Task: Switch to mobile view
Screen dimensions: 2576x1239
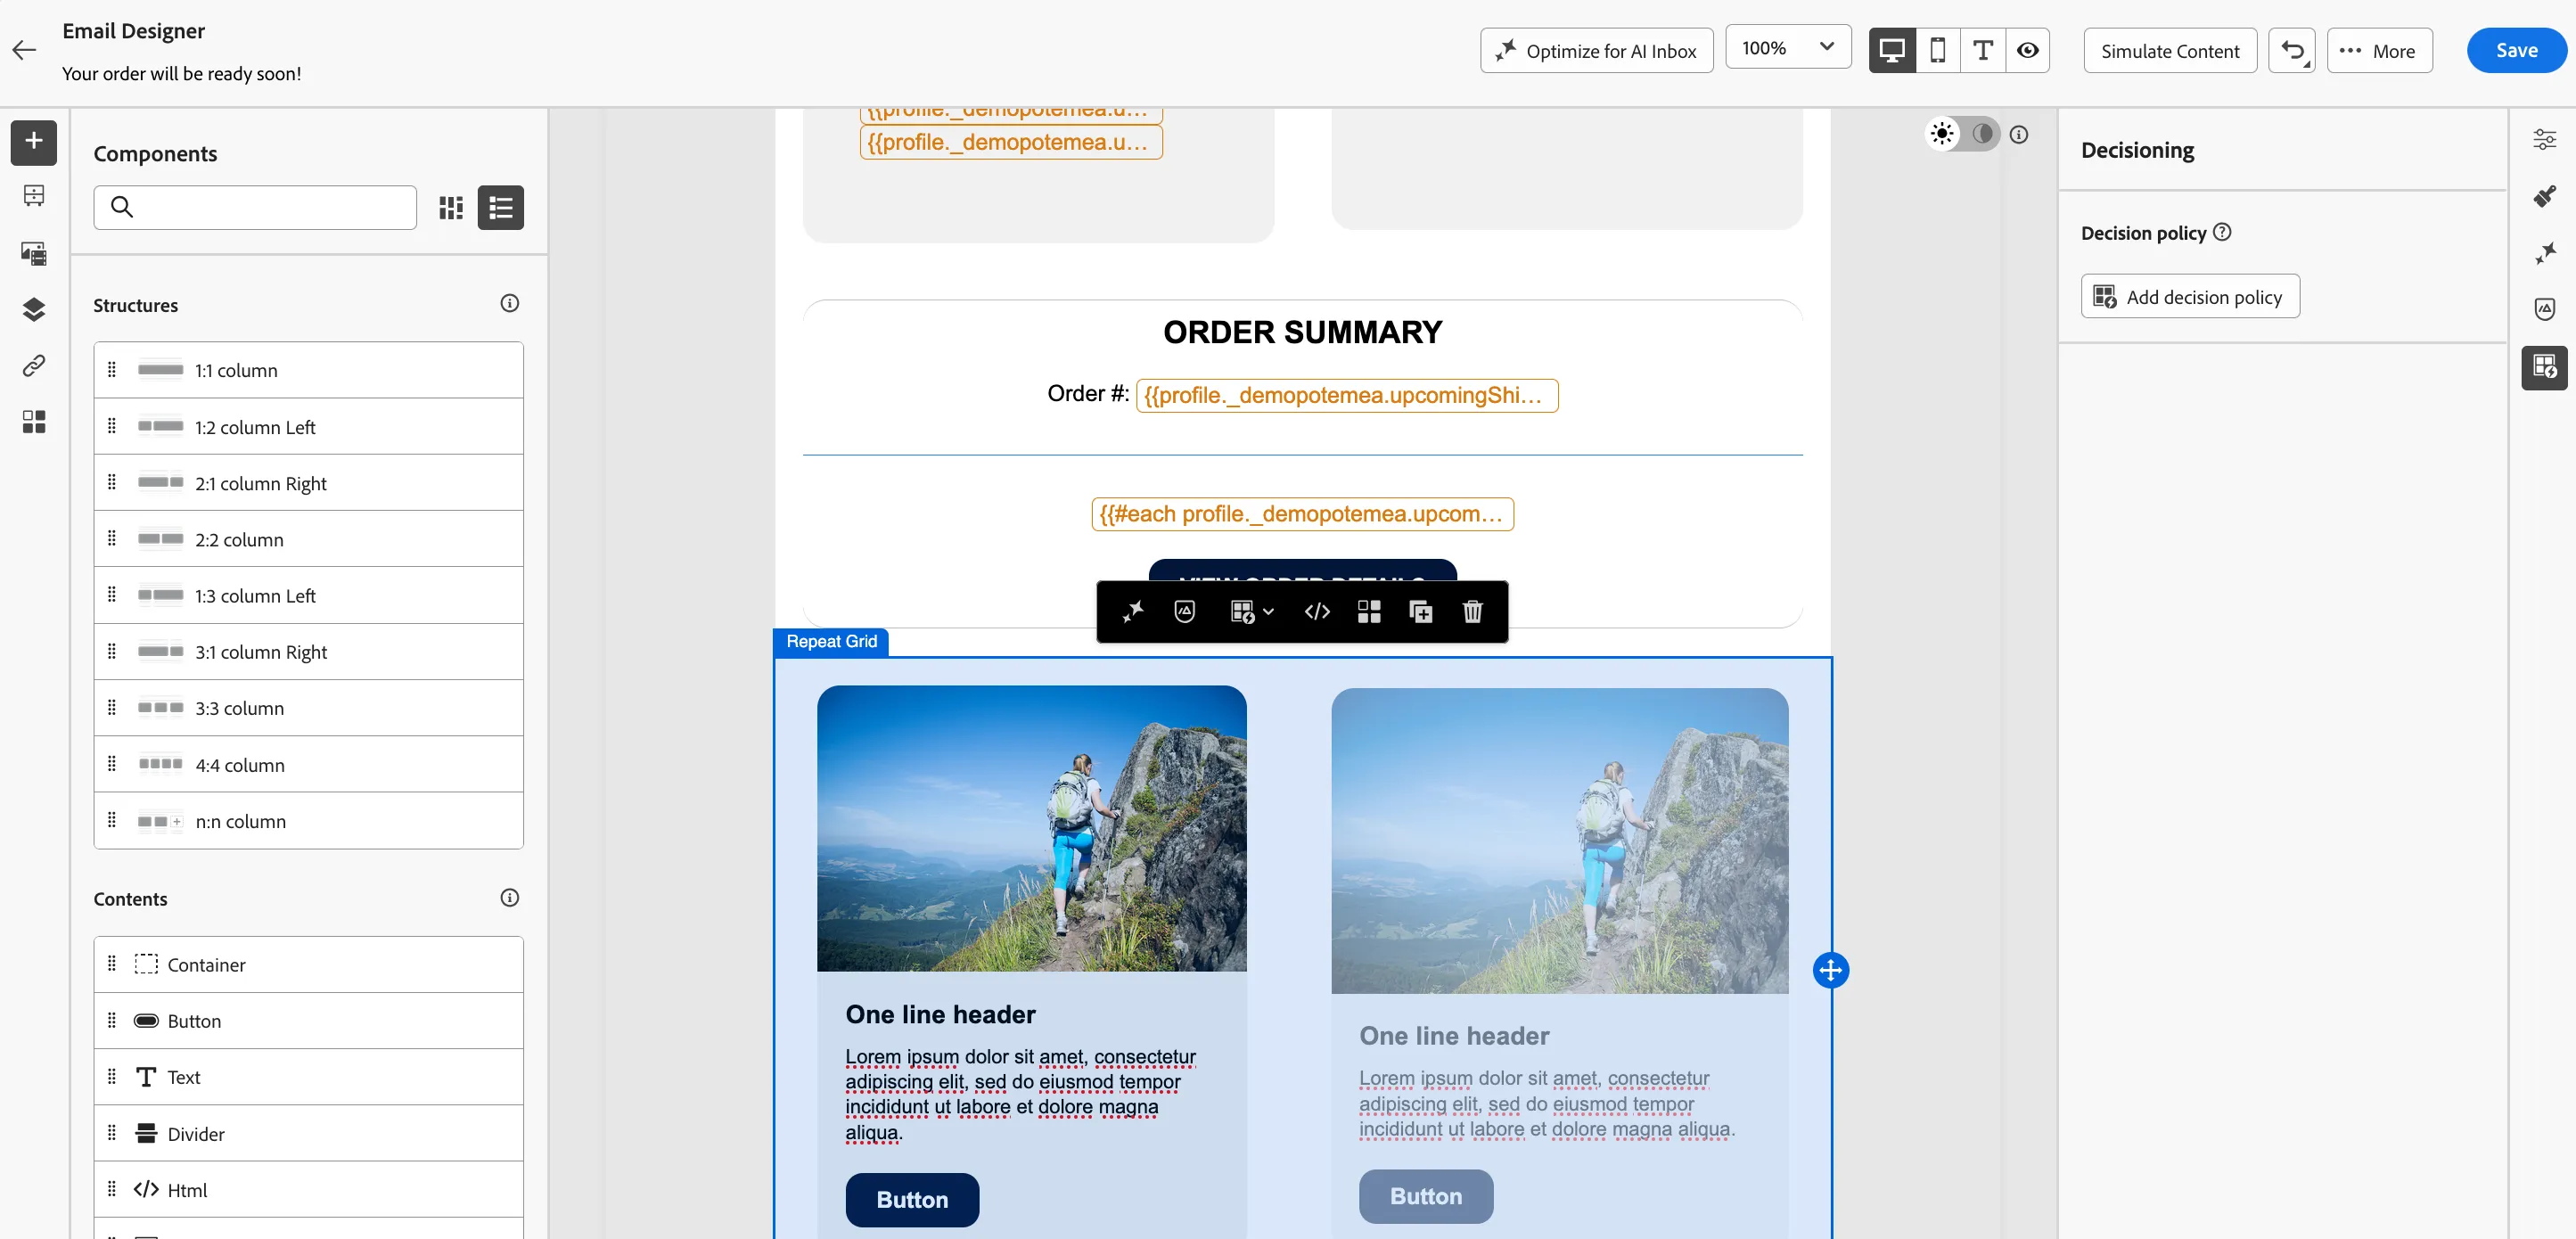Action: tap(1937, 50)
